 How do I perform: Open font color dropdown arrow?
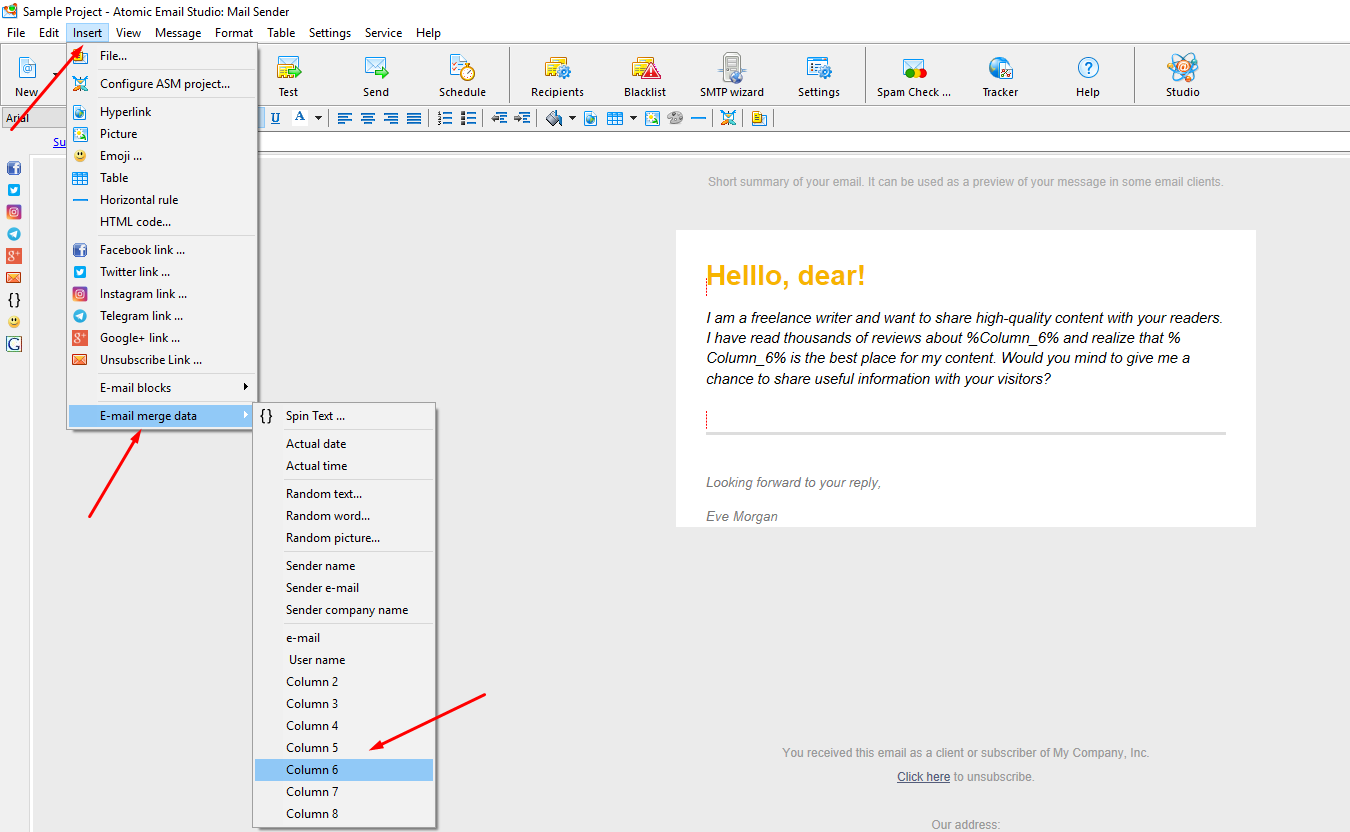coord(318,118)
